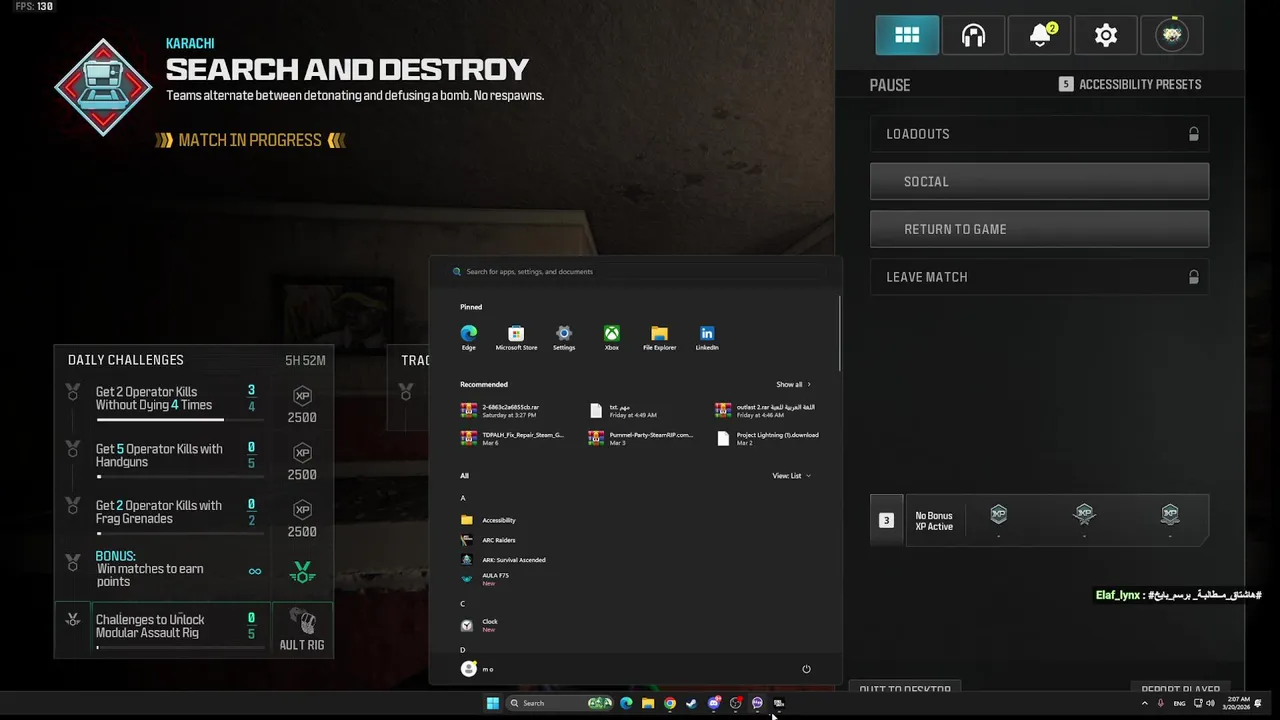Click the taskbar clock showing 2:07 AM

(1235, 703)
